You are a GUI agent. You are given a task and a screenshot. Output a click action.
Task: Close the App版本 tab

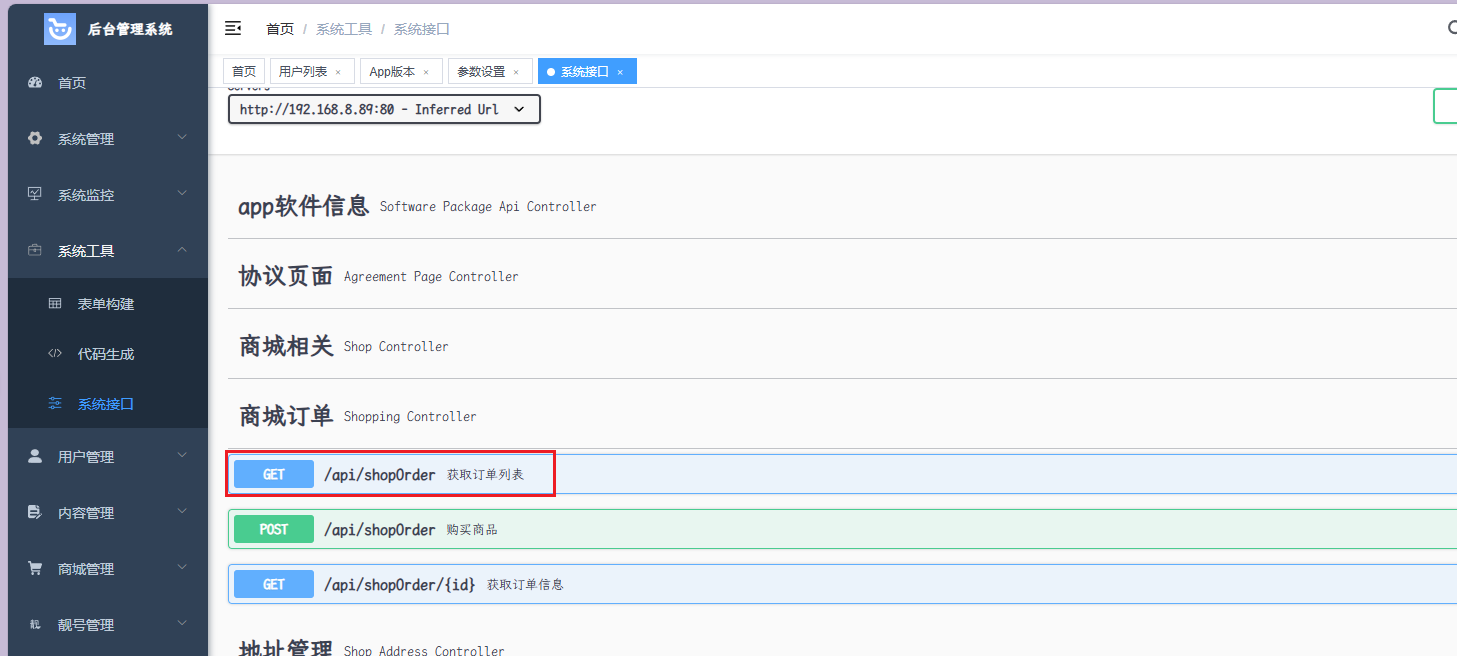coord(426,72)
